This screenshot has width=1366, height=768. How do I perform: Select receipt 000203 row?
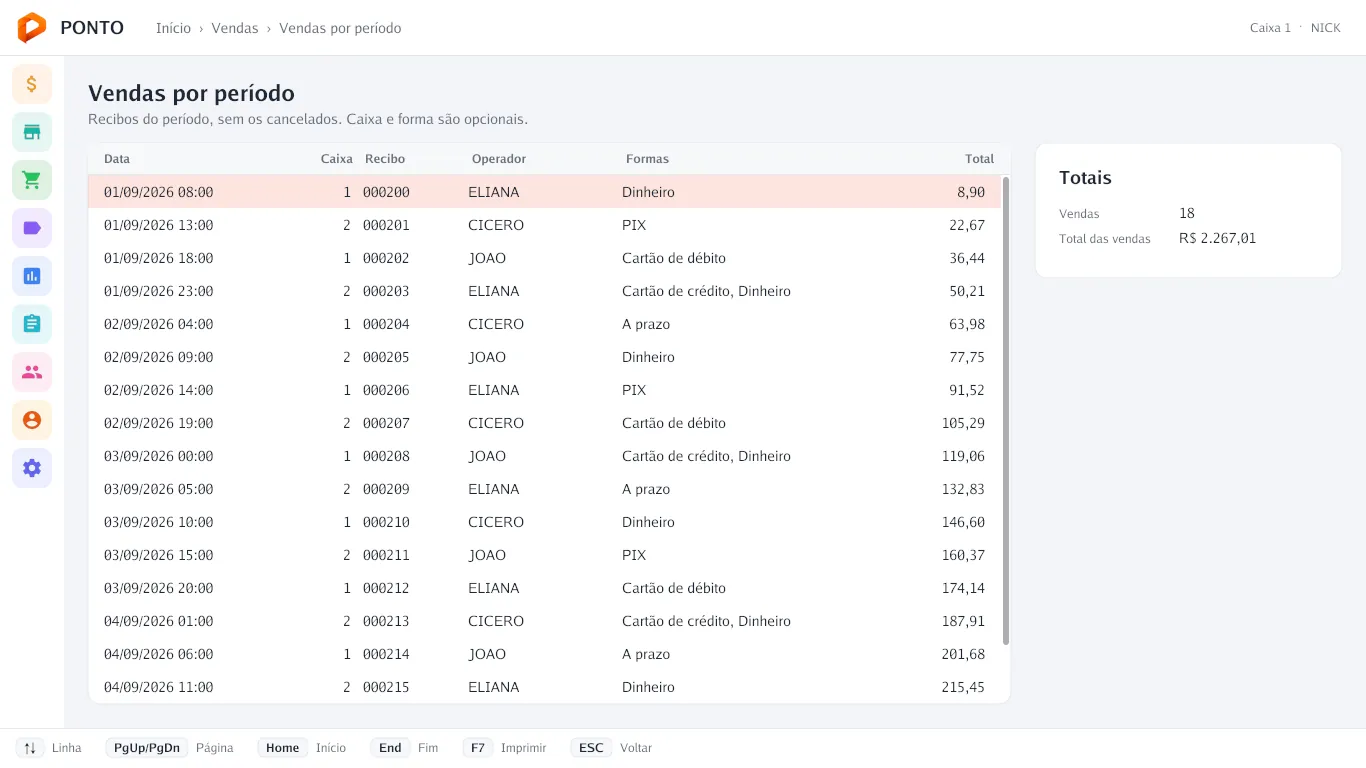point(545,291)
